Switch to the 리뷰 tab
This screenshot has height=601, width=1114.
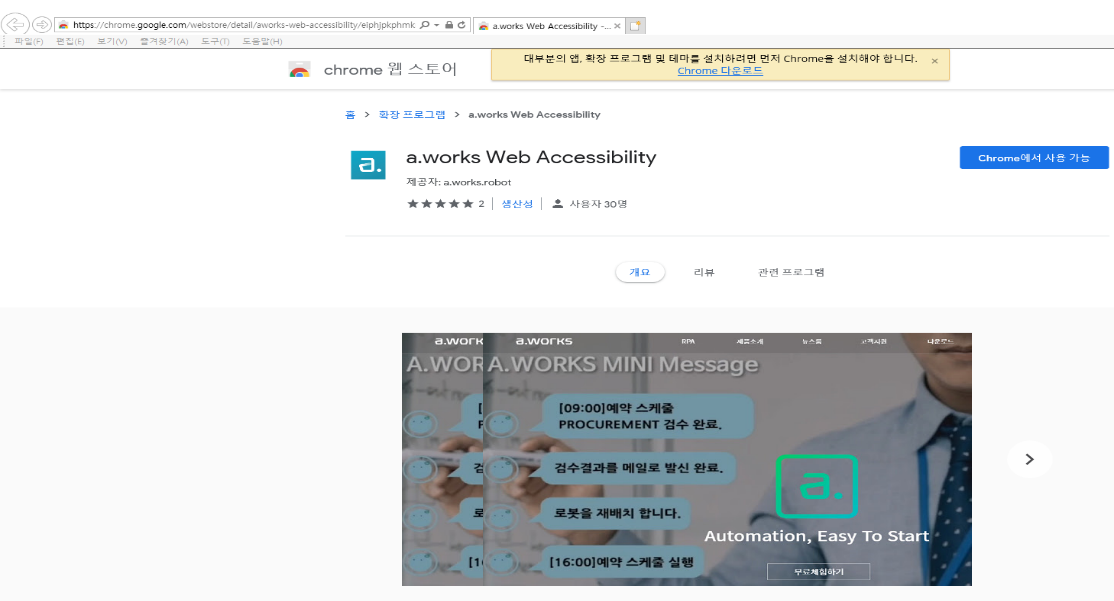tap(703, 272)
